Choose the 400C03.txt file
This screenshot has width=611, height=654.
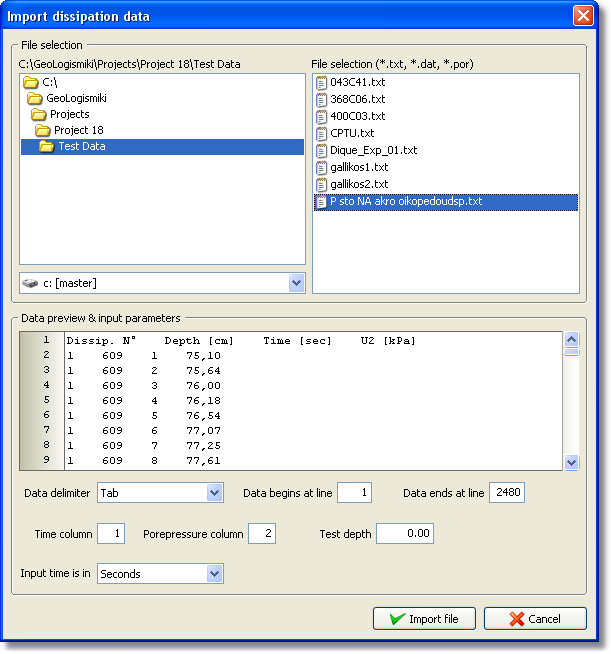(x=357, y=116)
